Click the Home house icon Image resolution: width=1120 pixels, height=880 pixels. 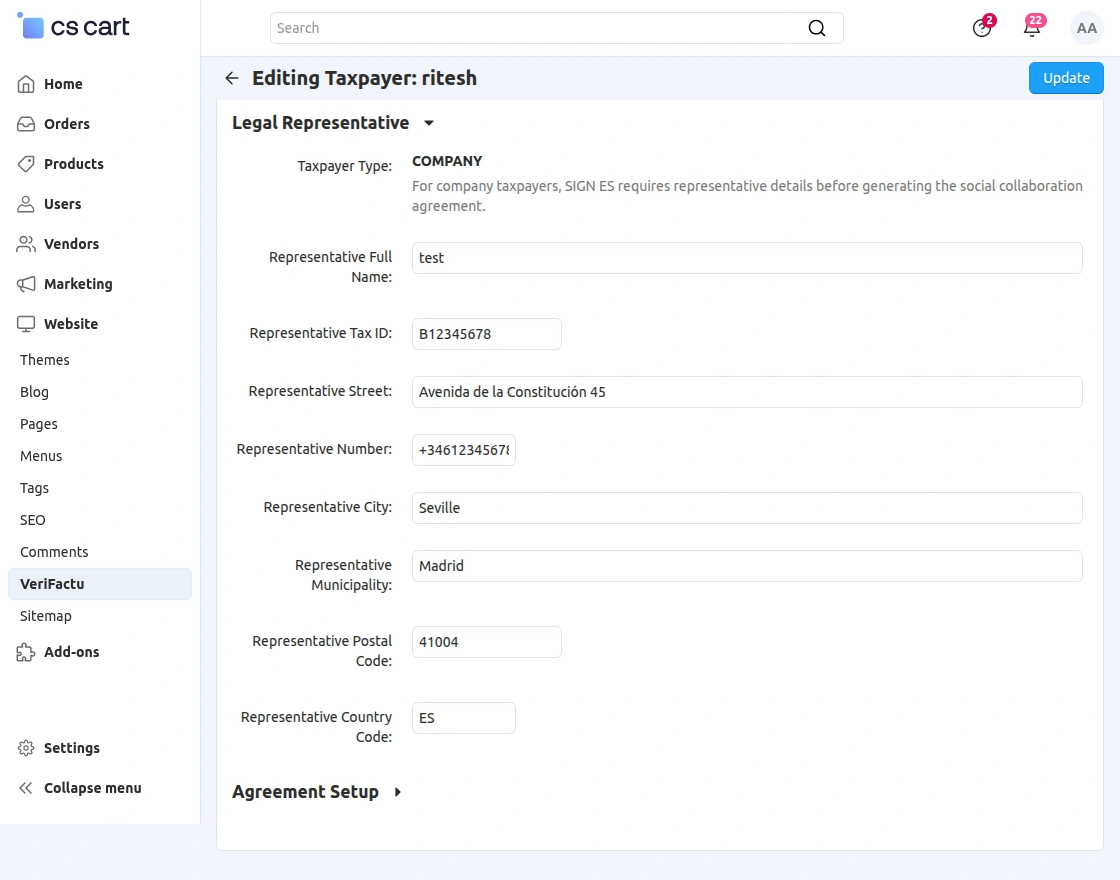pyautogui.click(x=26, y=84)
